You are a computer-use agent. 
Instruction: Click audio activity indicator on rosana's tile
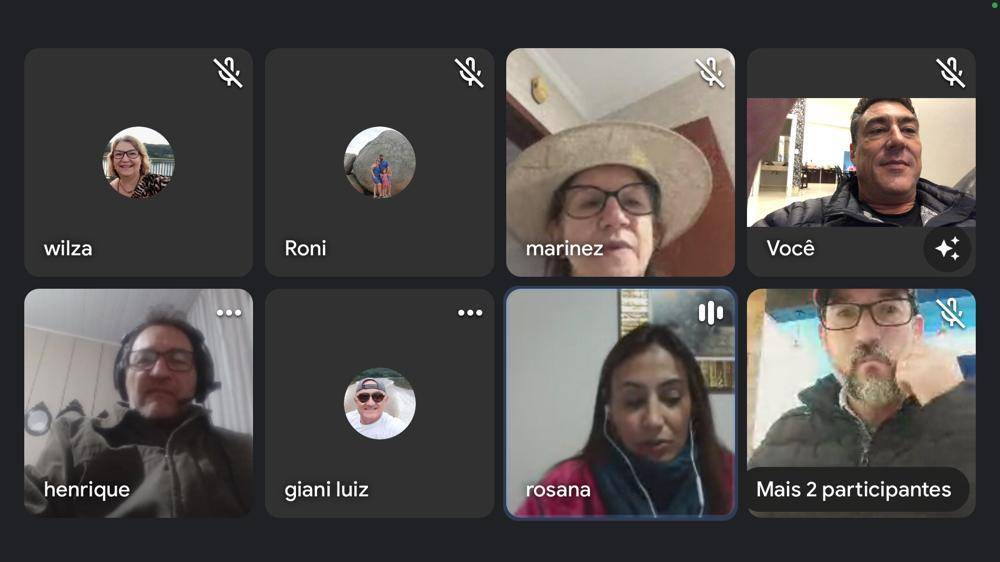coord(710,313)
